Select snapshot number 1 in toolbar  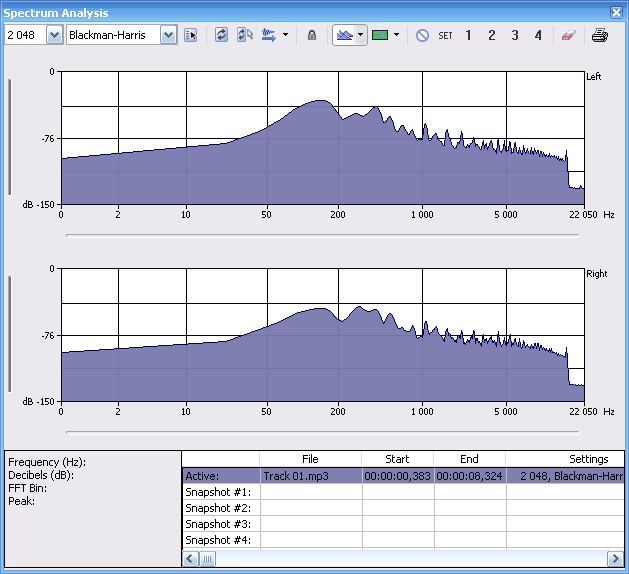468,35
